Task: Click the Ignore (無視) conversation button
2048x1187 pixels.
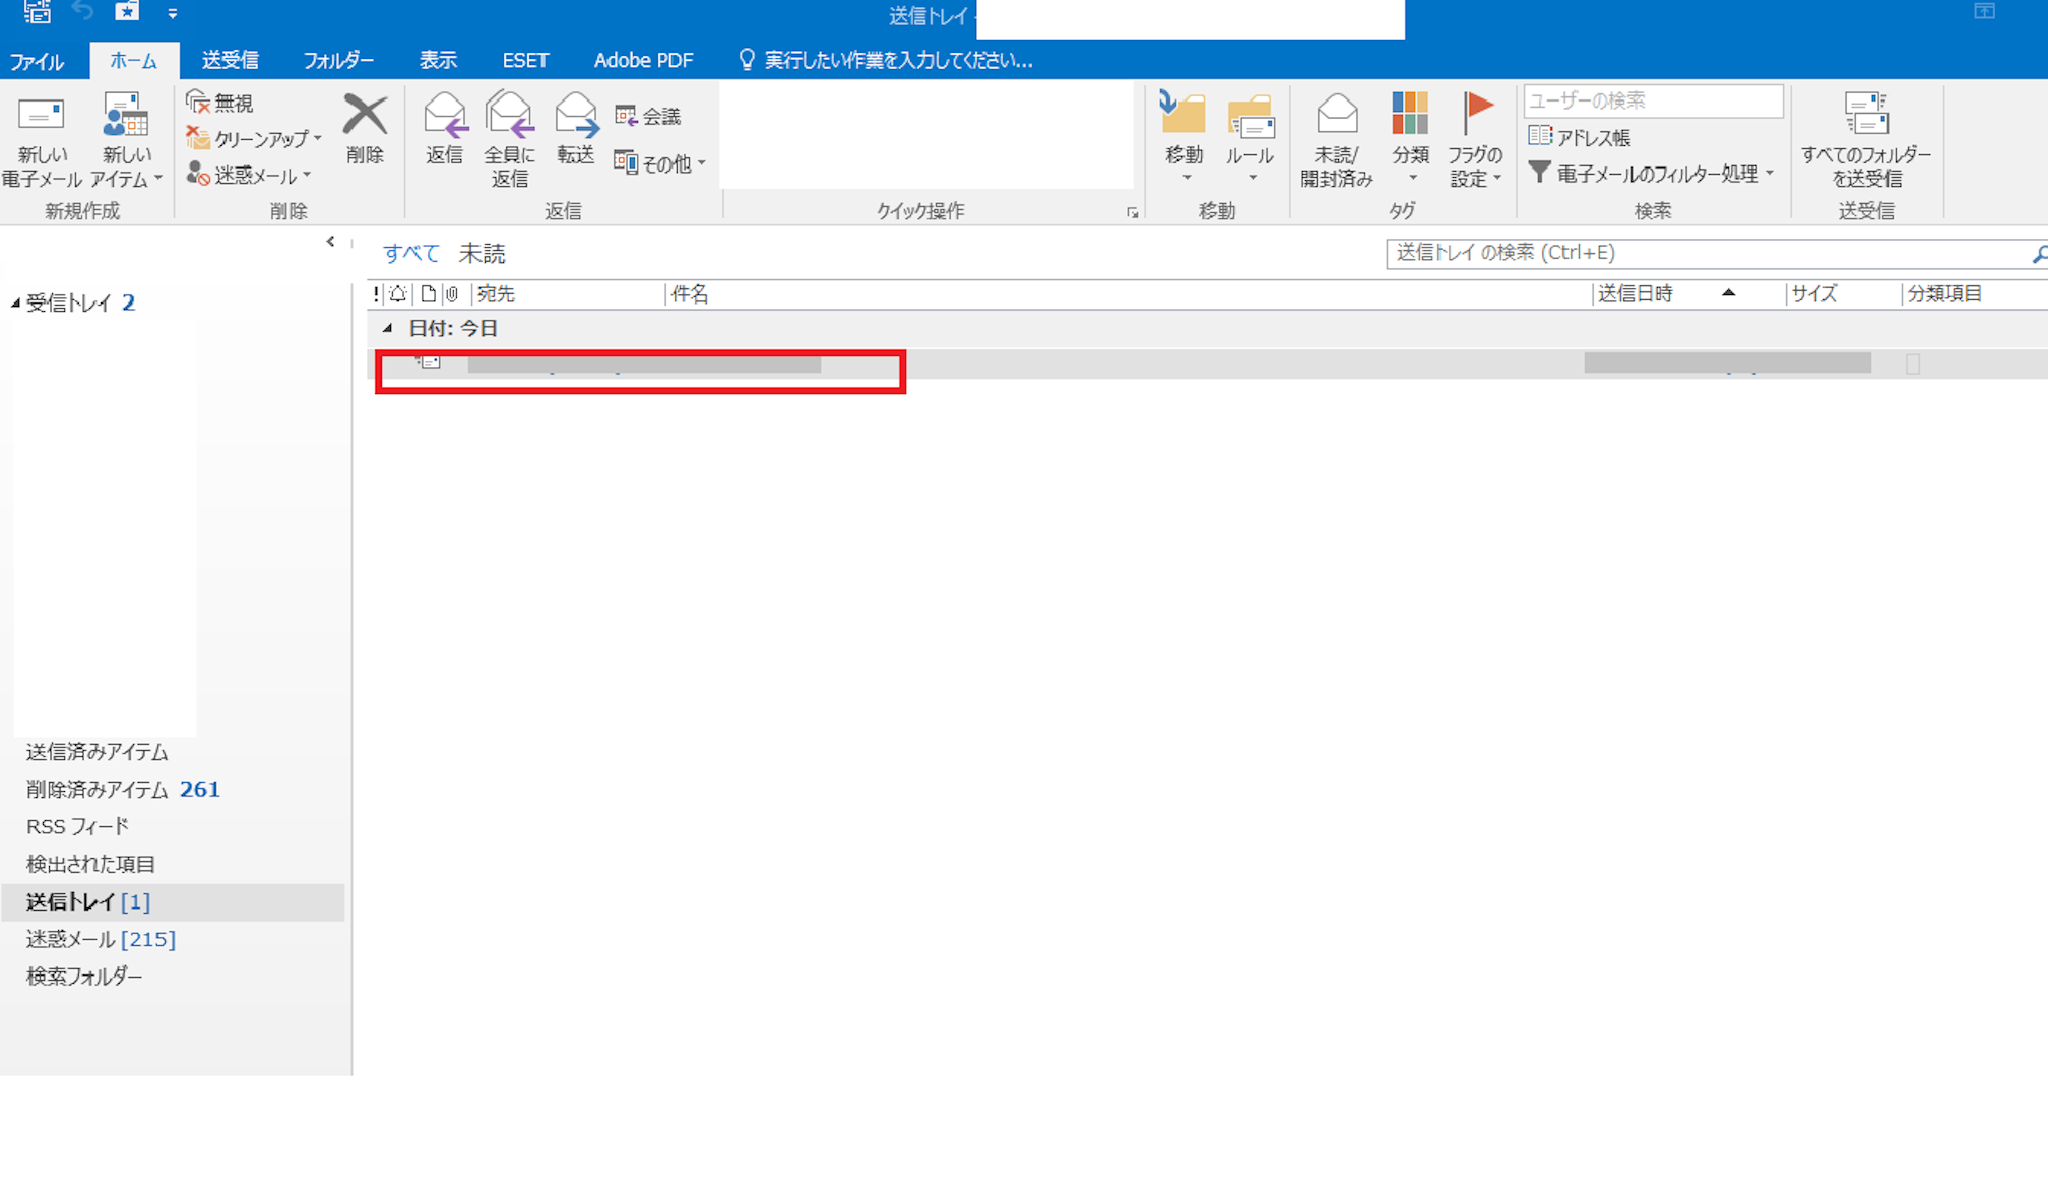Action: coord(220,102)
